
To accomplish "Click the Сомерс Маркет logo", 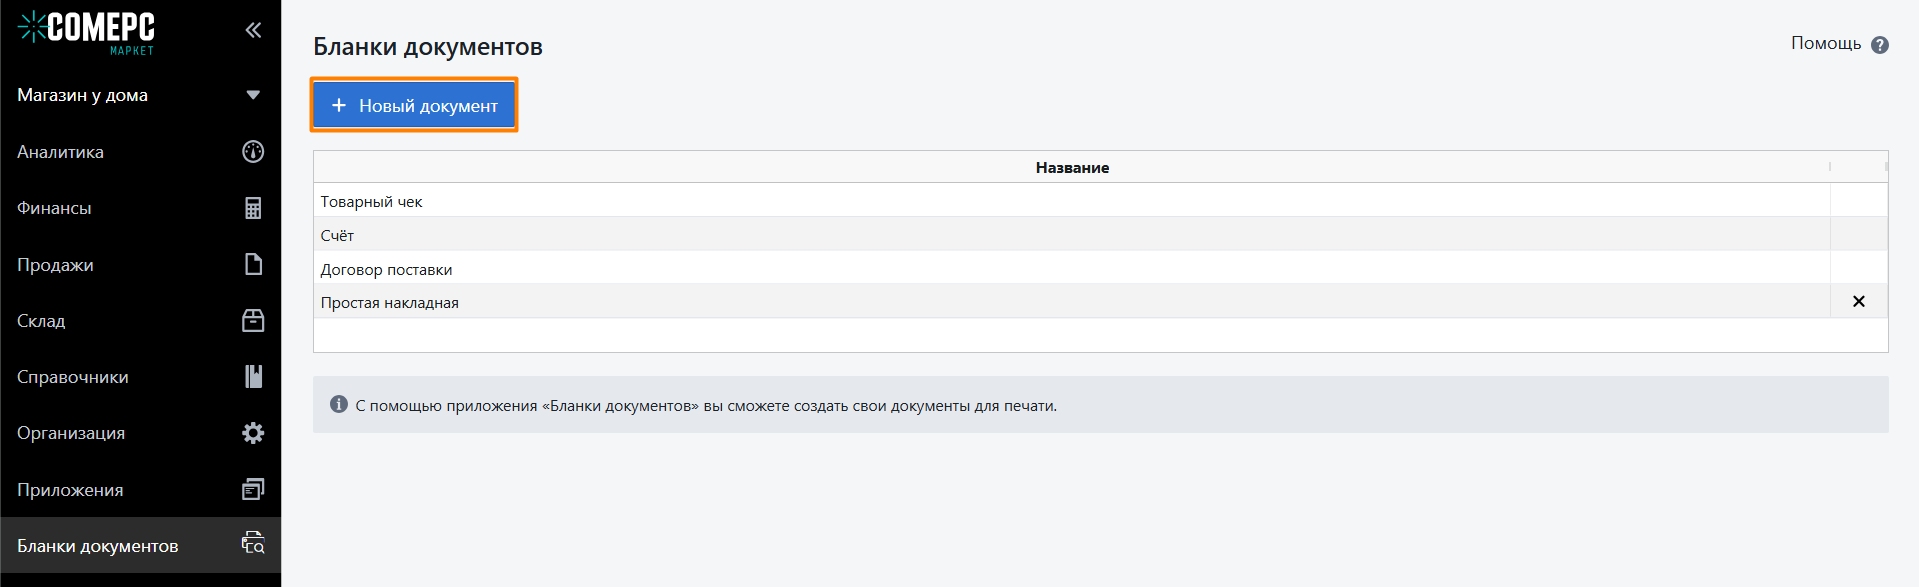I will (87, 32).
